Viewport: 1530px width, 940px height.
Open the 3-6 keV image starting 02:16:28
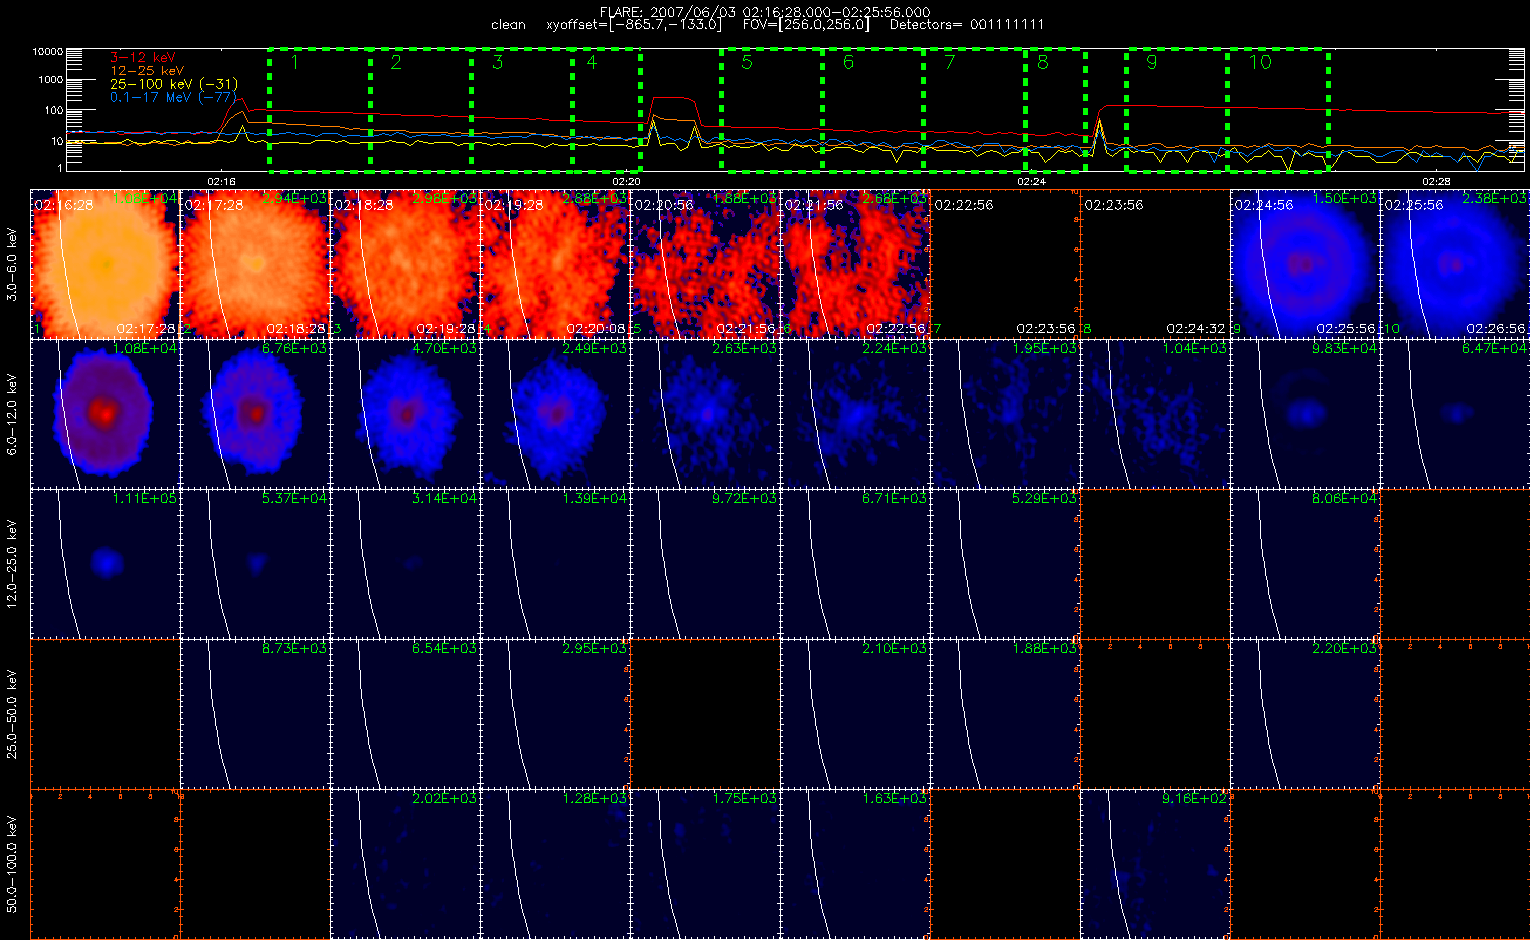(x=105, y=263)
